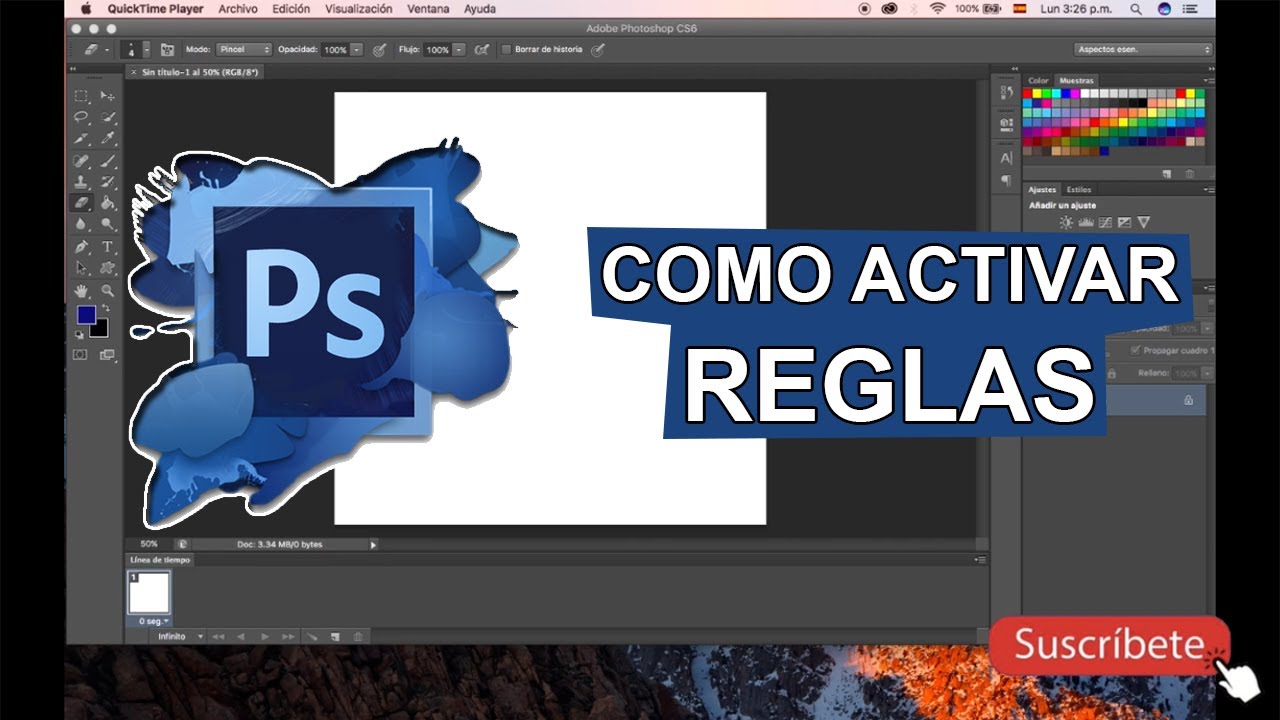Toggle pressure for opacity button
This screenshot has height=720, width=1280.
pos(379,49)
